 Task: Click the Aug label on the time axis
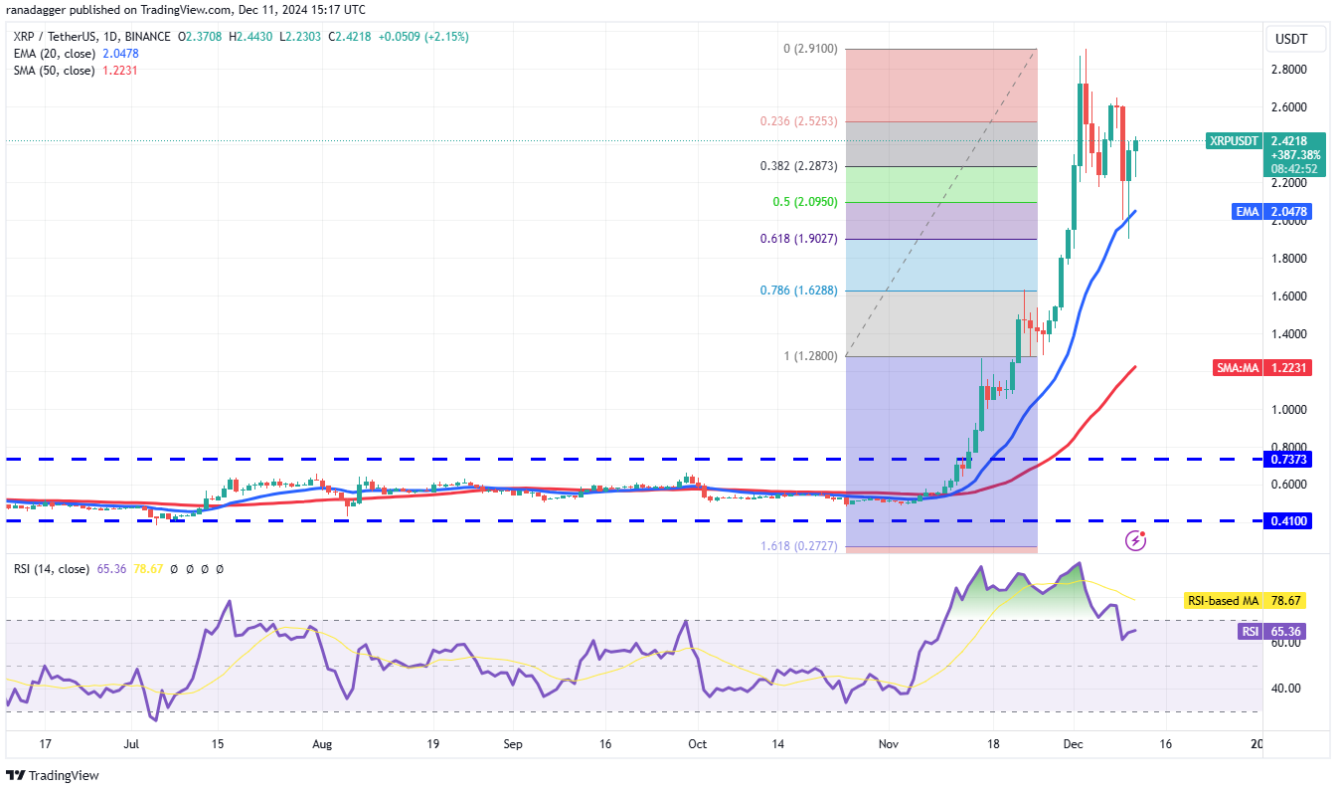tap(321, 745)
